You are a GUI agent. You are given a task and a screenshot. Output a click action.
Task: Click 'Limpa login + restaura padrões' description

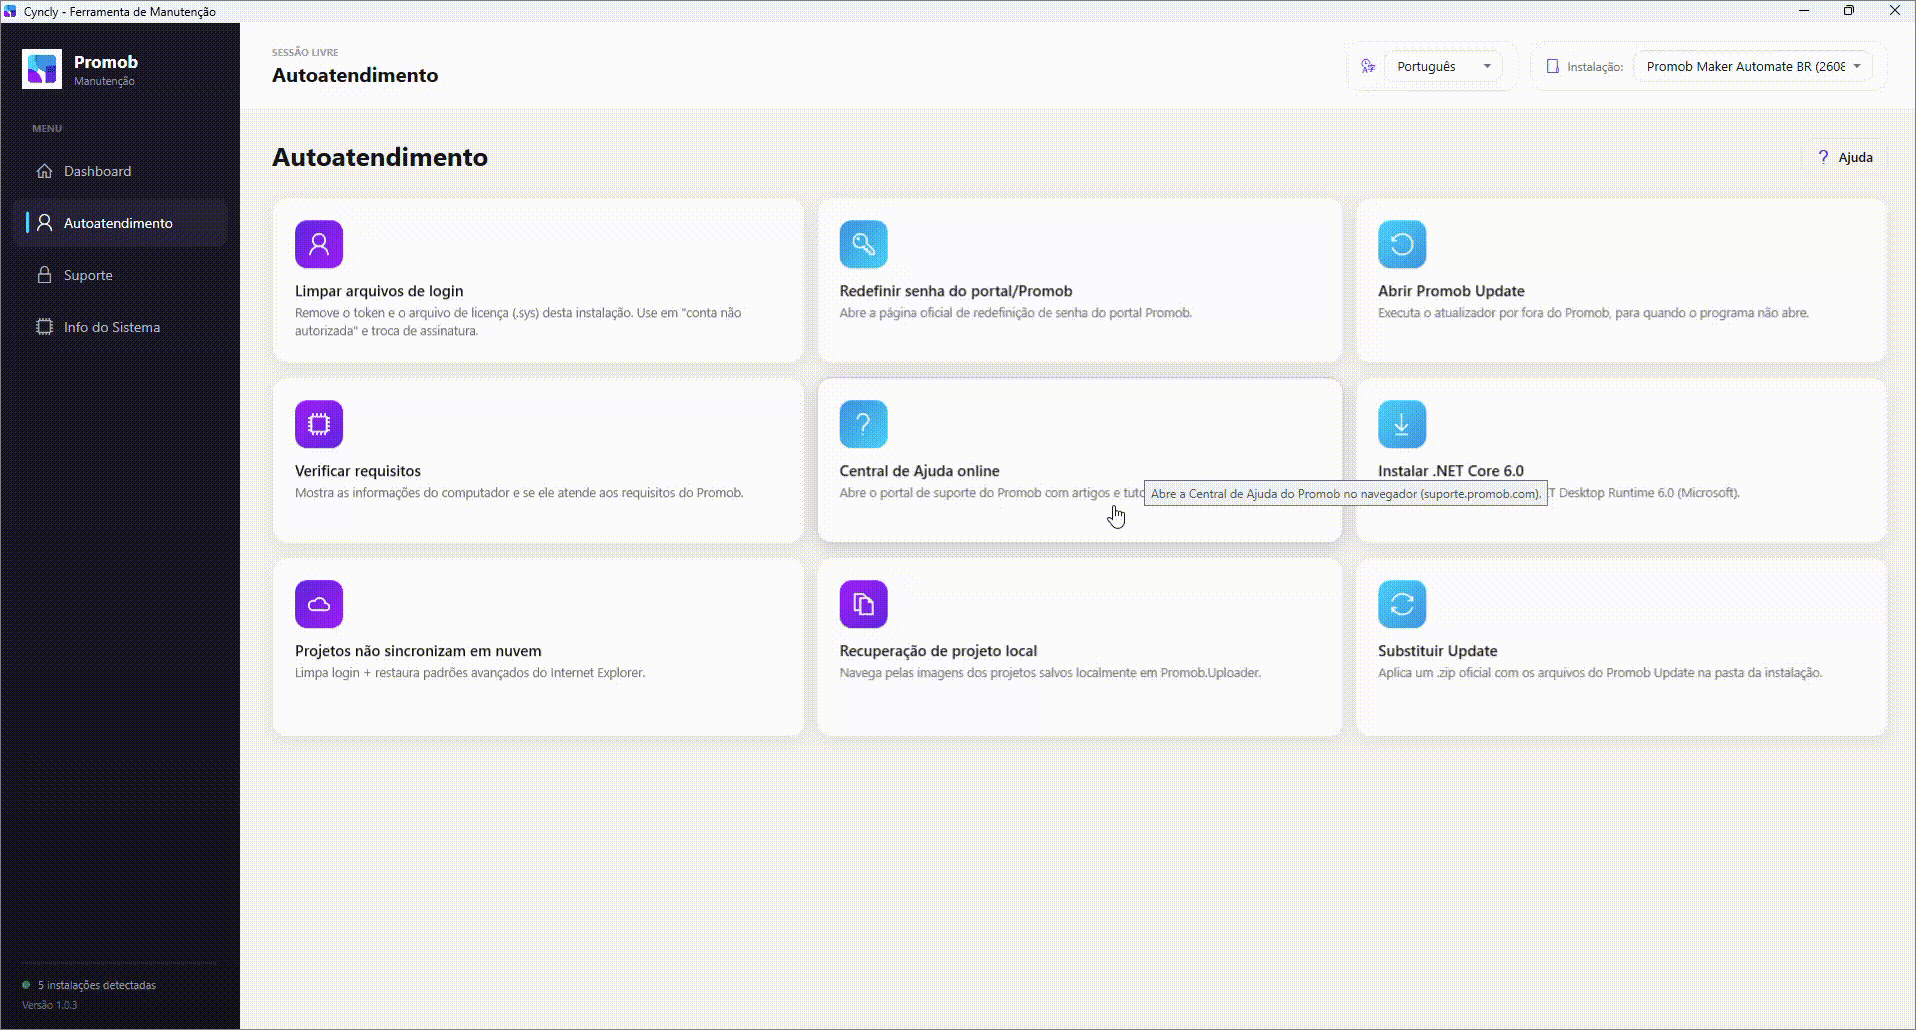pyautogui.click(x=470, y=673)
